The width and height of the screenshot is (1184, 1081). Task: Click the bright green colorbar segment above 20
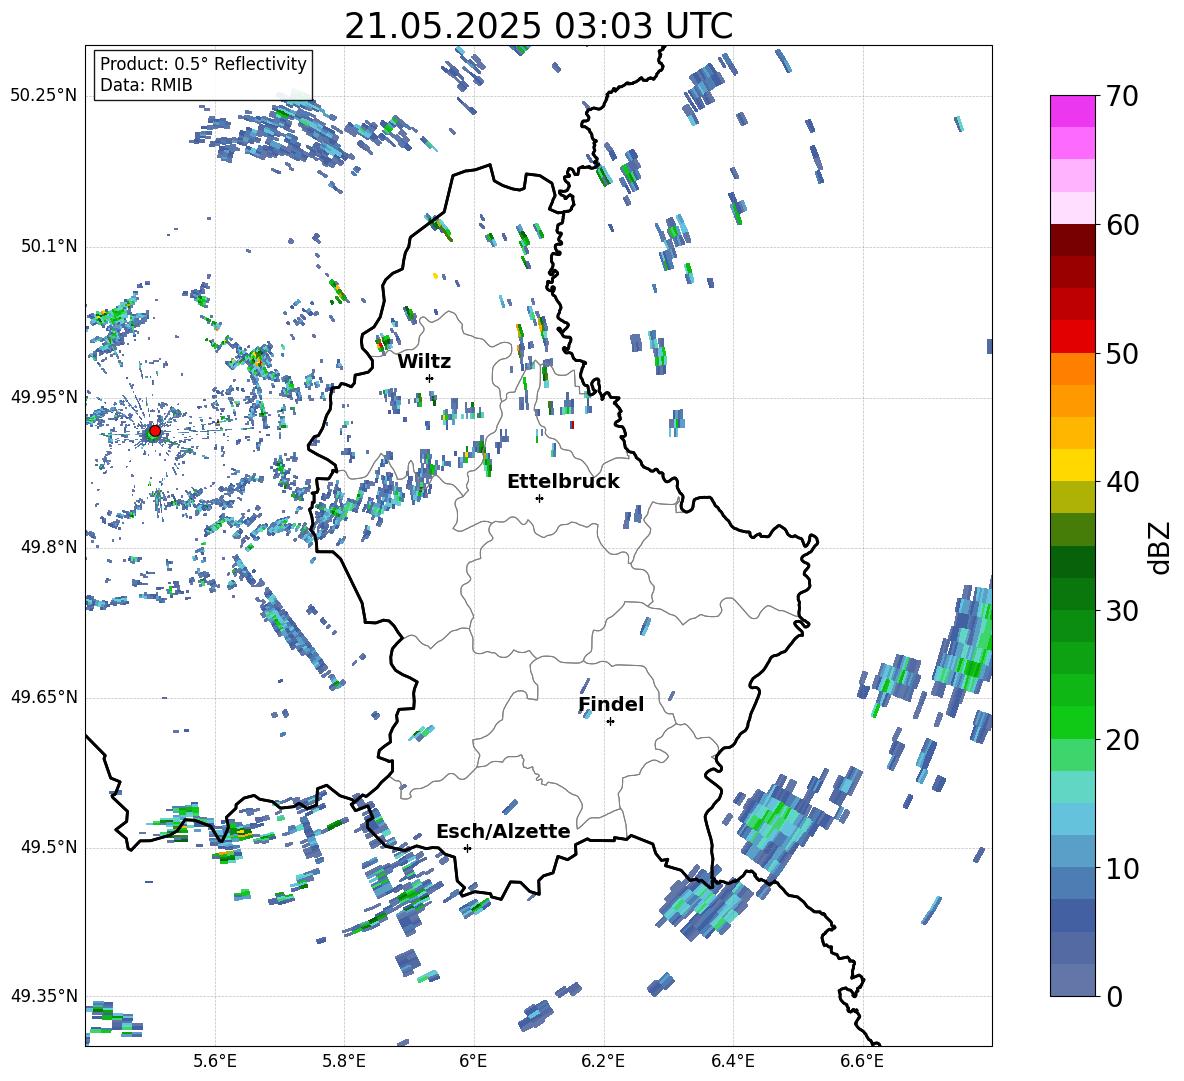tap(1072, 723)
